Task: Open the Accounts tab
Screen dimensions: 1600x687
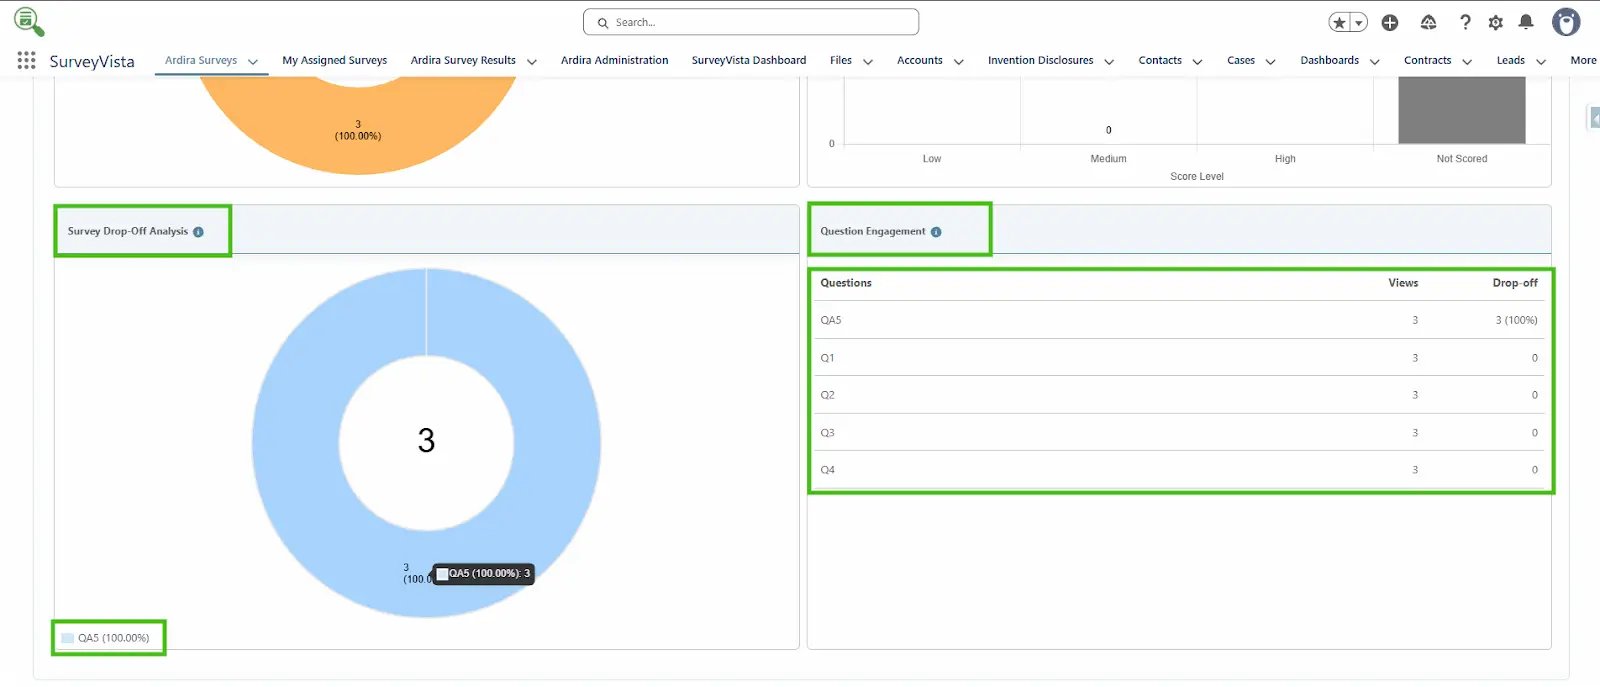Action: coord(920,61)
